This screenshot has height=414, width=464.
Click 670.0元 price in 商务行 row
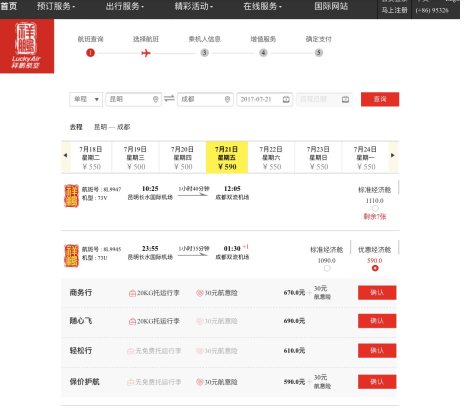[294, 293]
